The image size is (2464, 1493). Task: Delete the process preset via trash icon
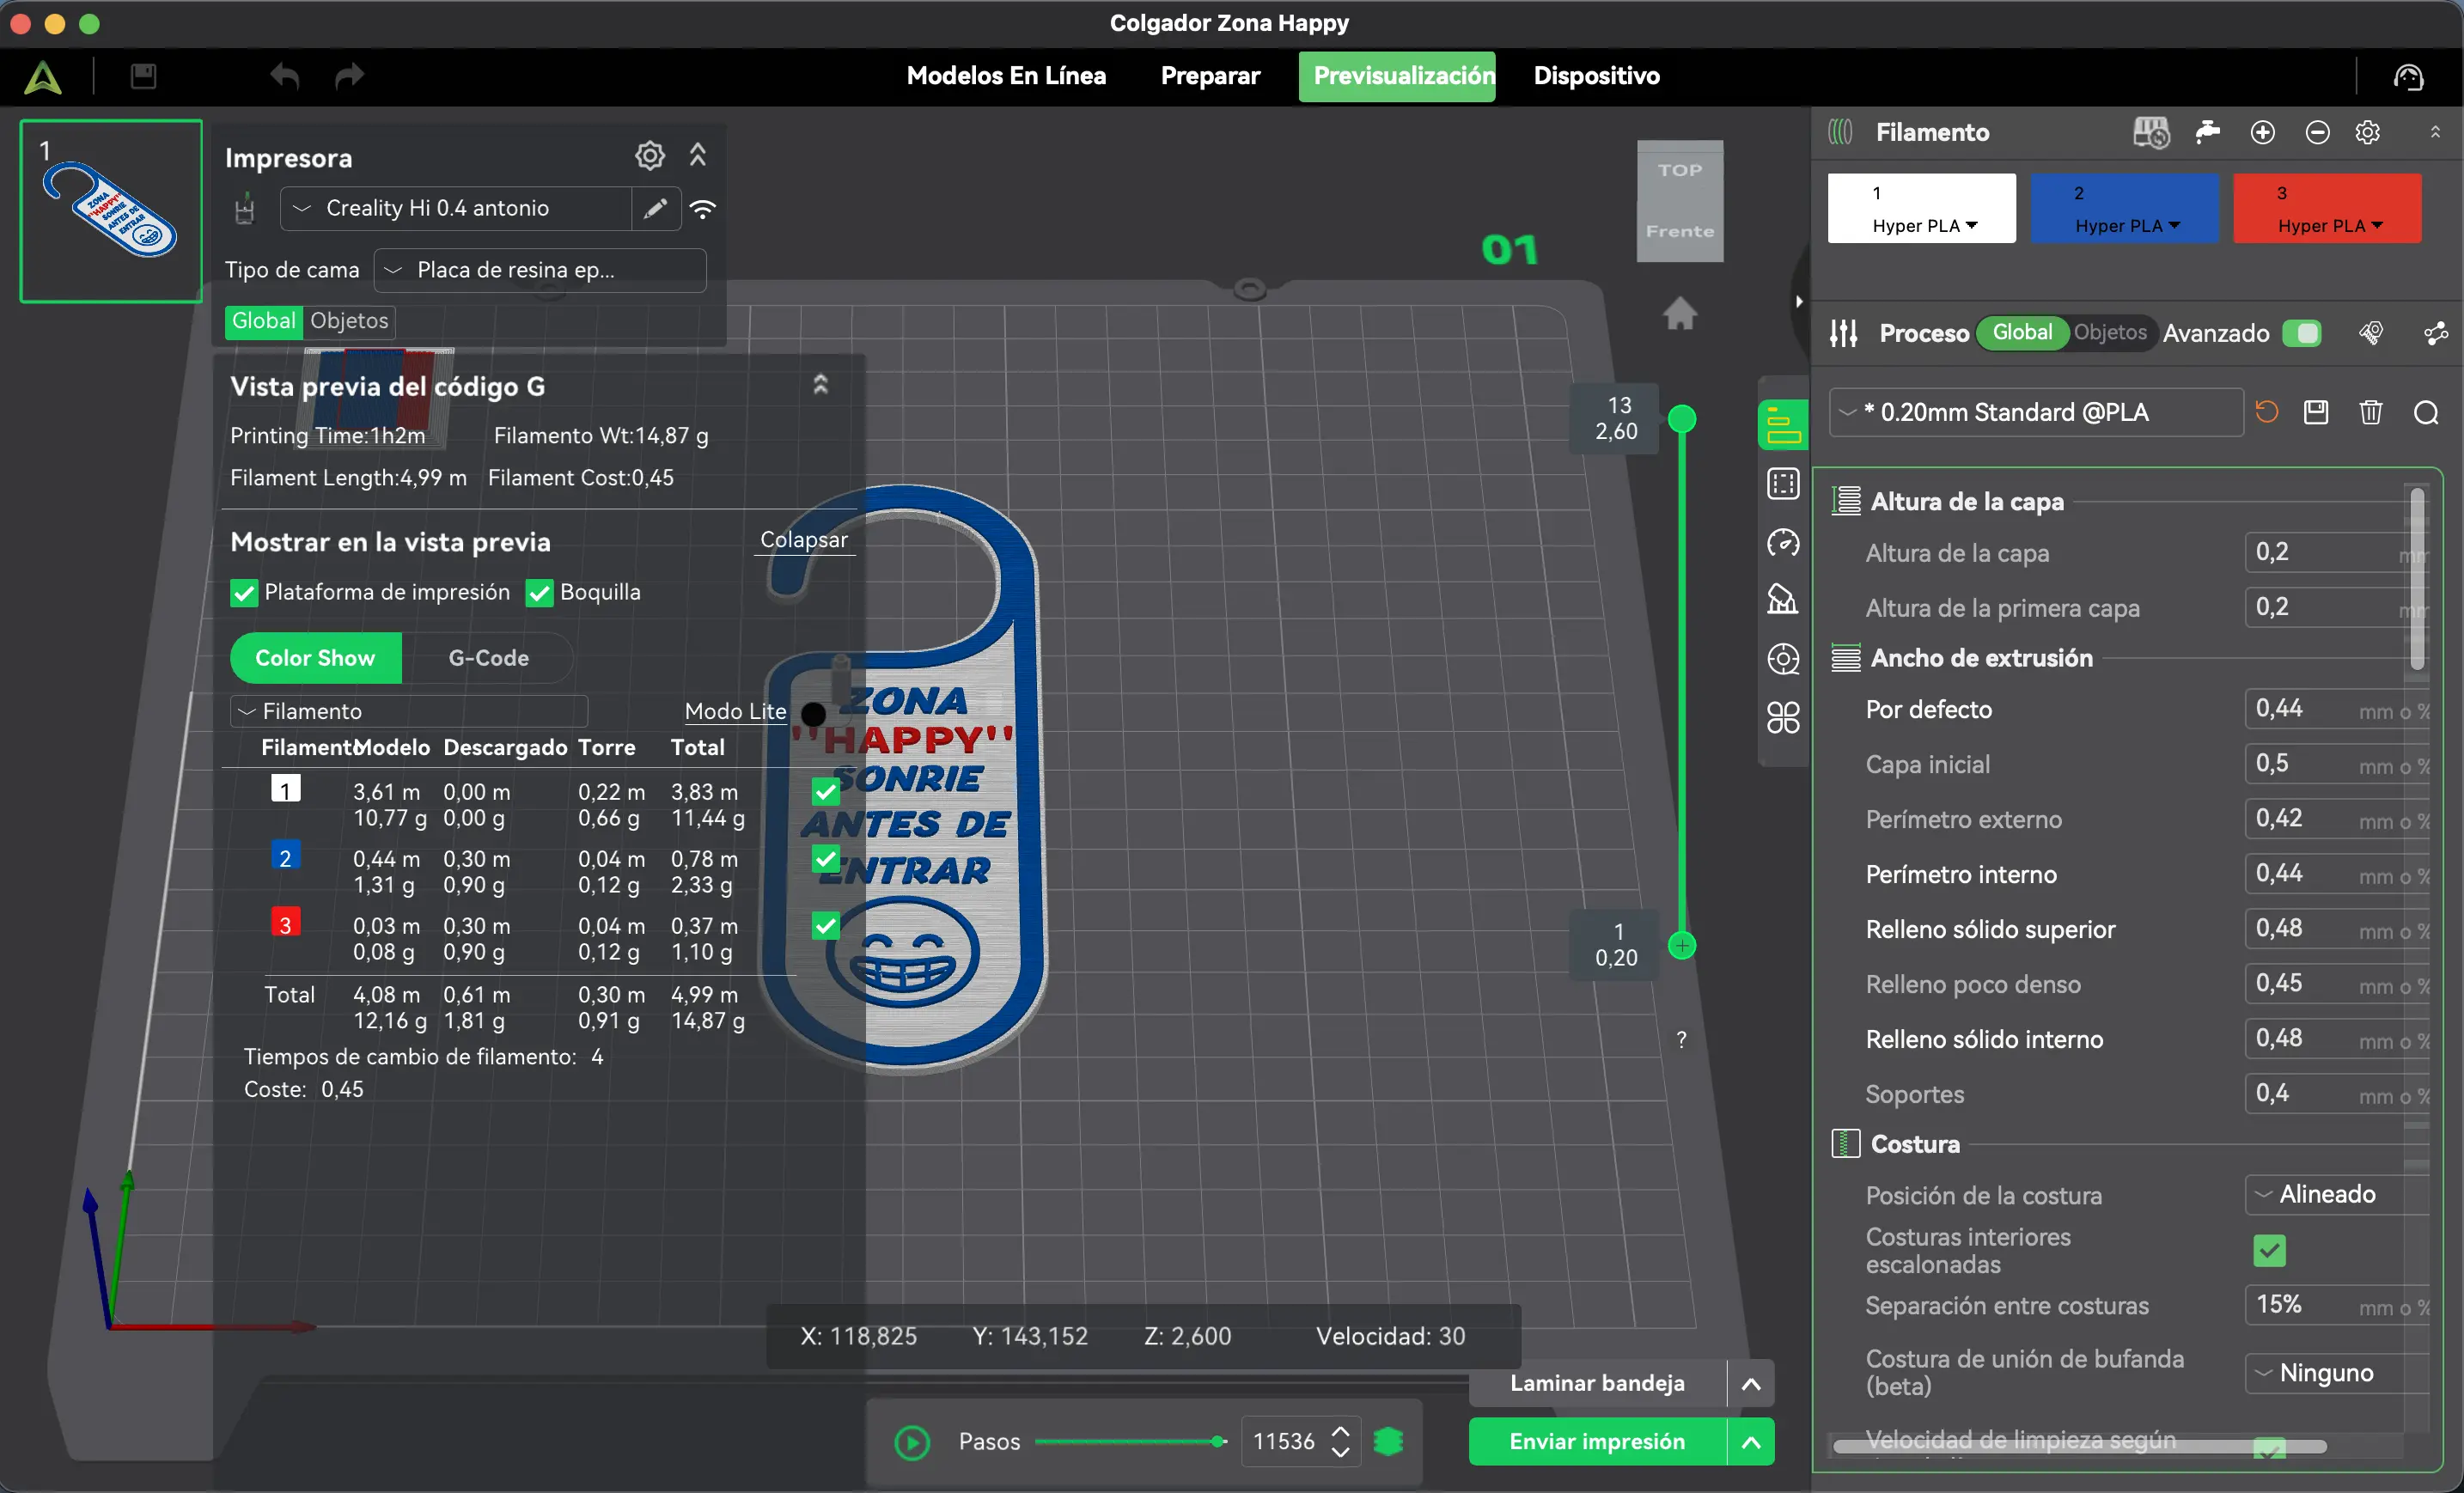coord(2370,412)
